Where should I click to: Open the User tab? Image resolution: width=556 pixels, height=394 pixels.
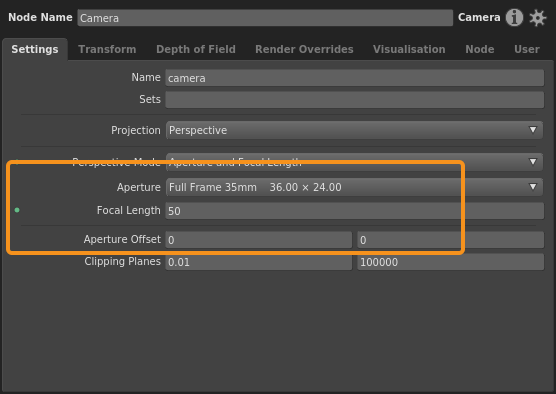pyautogui.click(x=527, y=49)
